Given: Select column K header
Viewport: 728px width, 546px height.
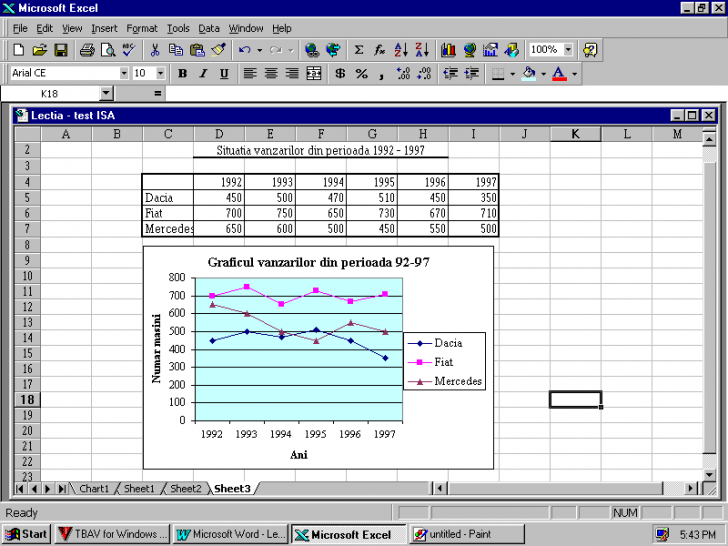Looking at the screenshot, I should tap(575, 134).
